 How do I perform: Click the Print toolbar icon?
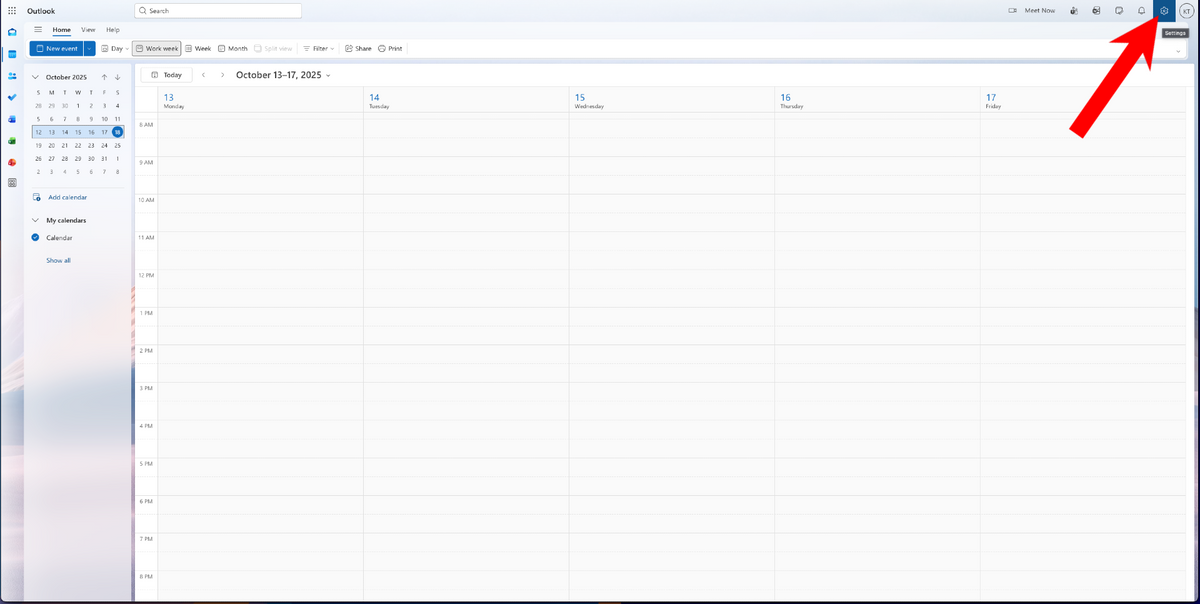pyautogui.click(x=390, y=48)
